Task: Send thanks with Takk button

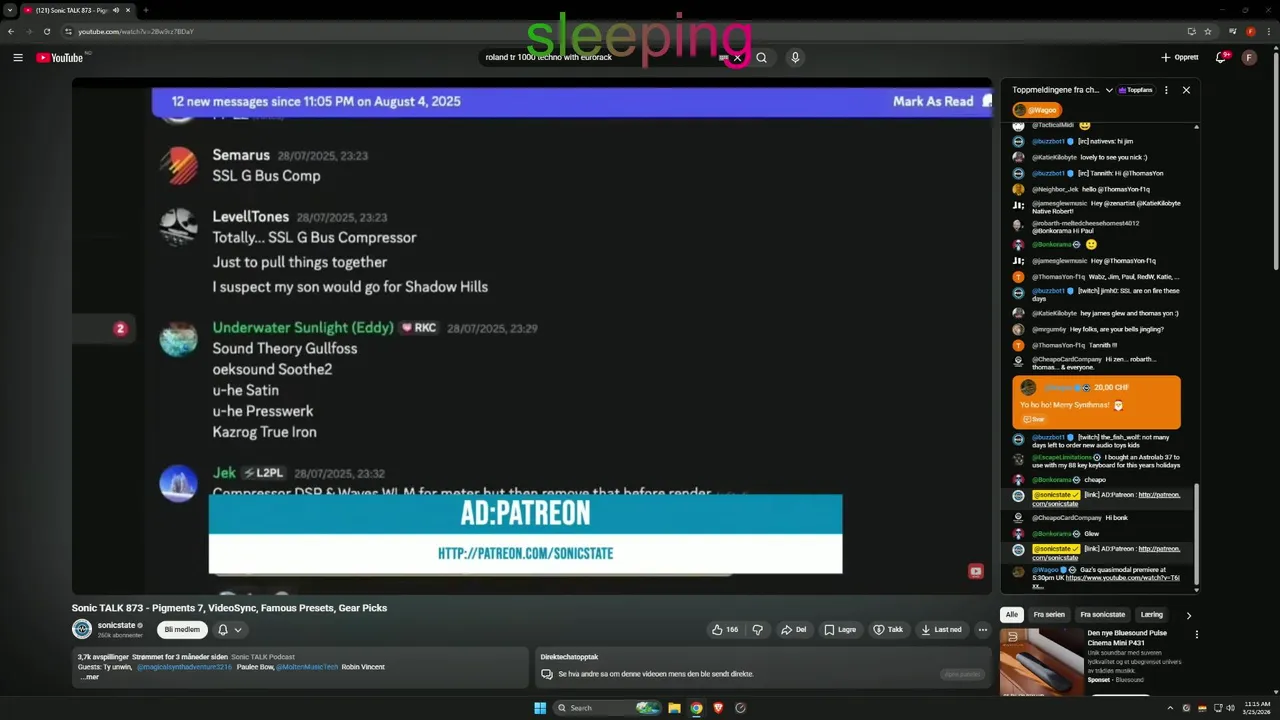Action: (x=888, y=630)
